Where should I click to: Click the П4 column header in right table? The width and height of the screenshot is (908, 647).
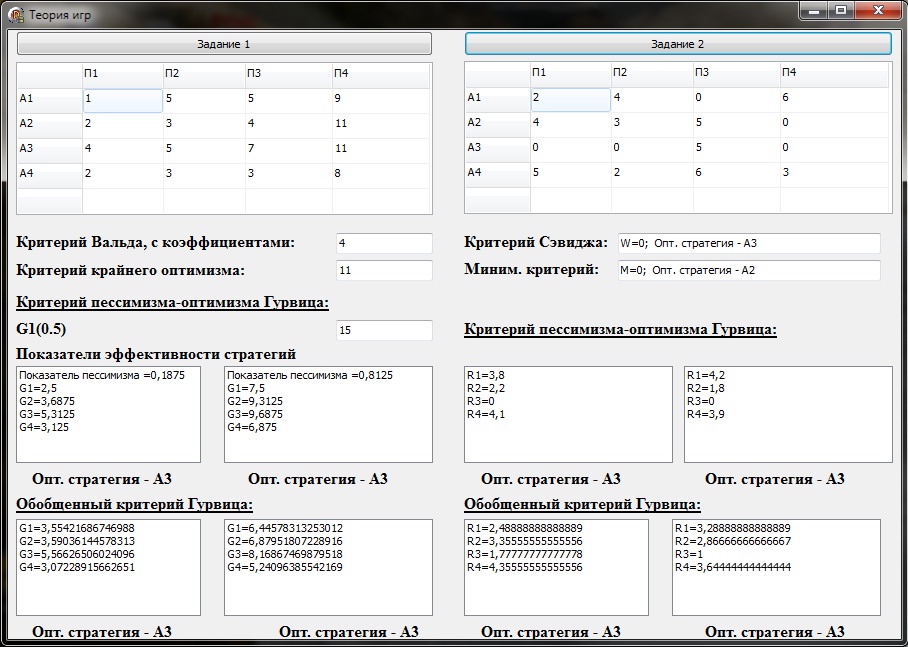pos(834,74)
